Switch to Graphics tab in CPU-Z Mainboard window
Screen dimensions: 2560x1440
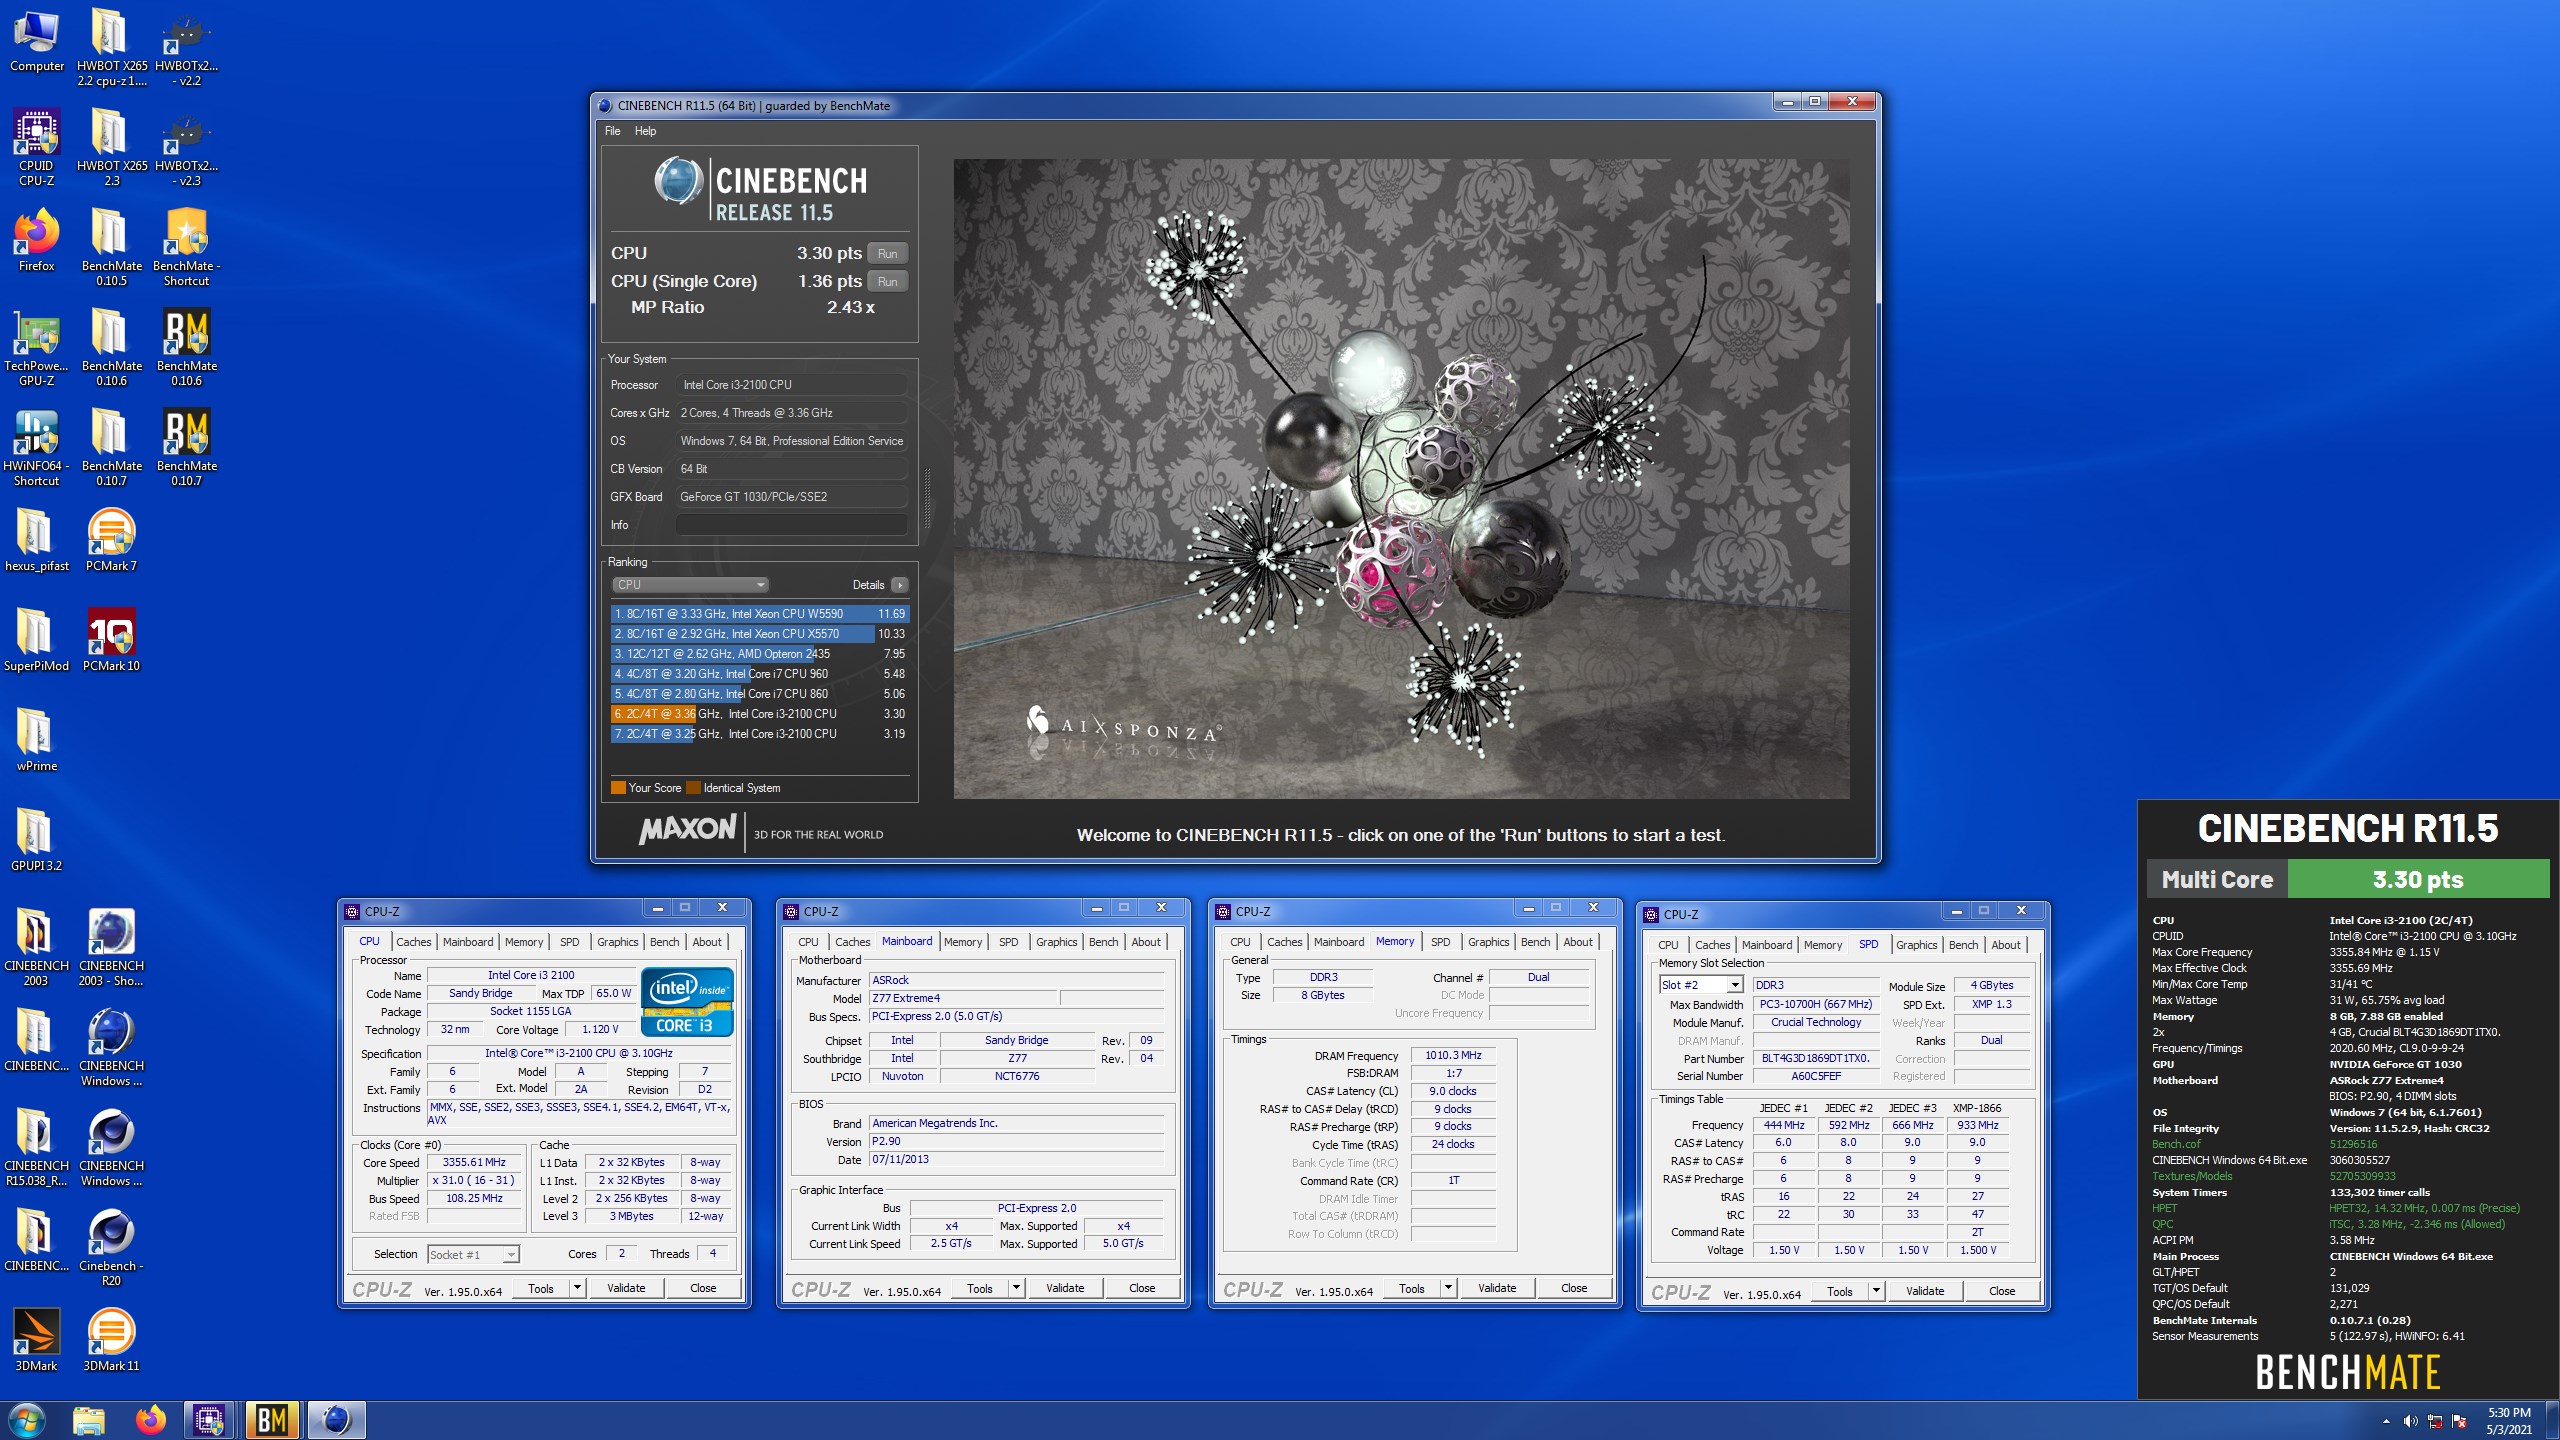click(x=1056, y=942)
